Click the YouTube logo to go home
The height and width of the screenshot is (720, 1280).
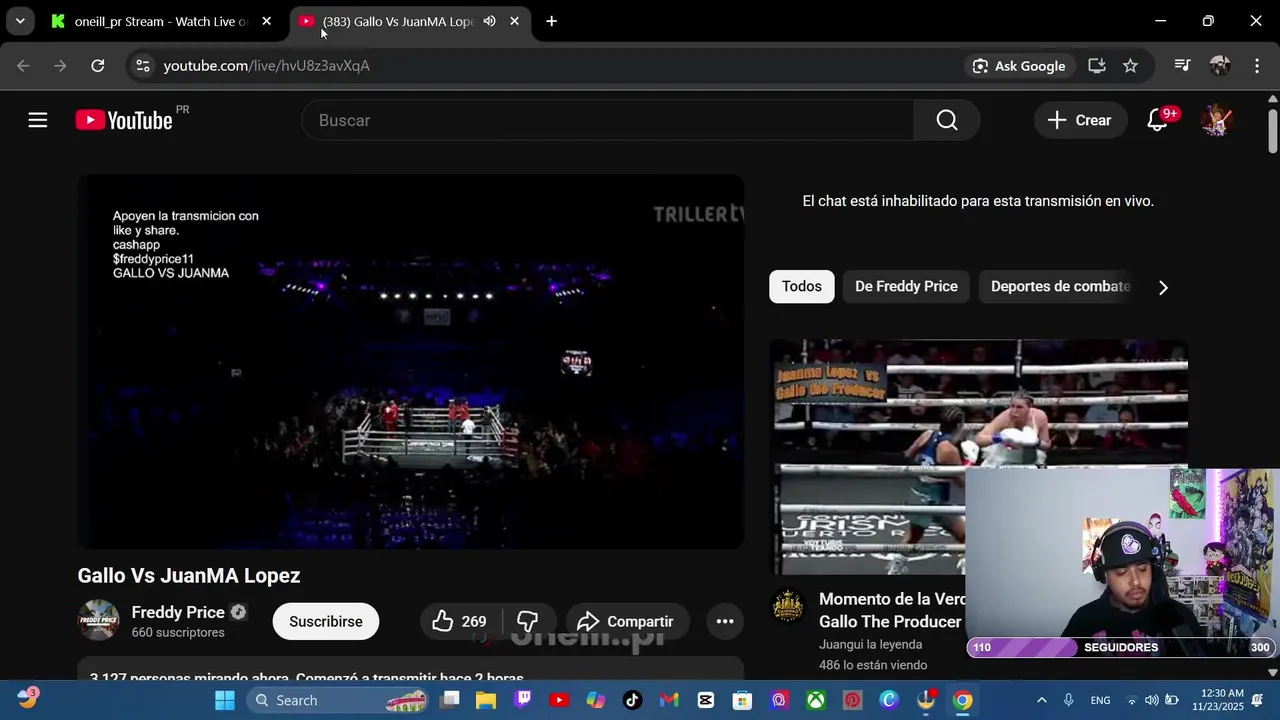124,120
